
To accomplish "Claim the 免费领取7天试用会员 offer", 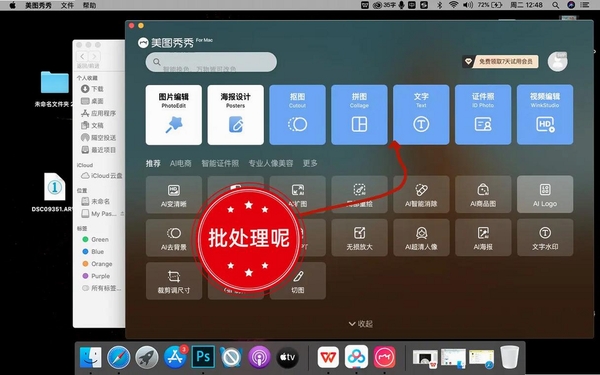I will click(x=501, y=61).
